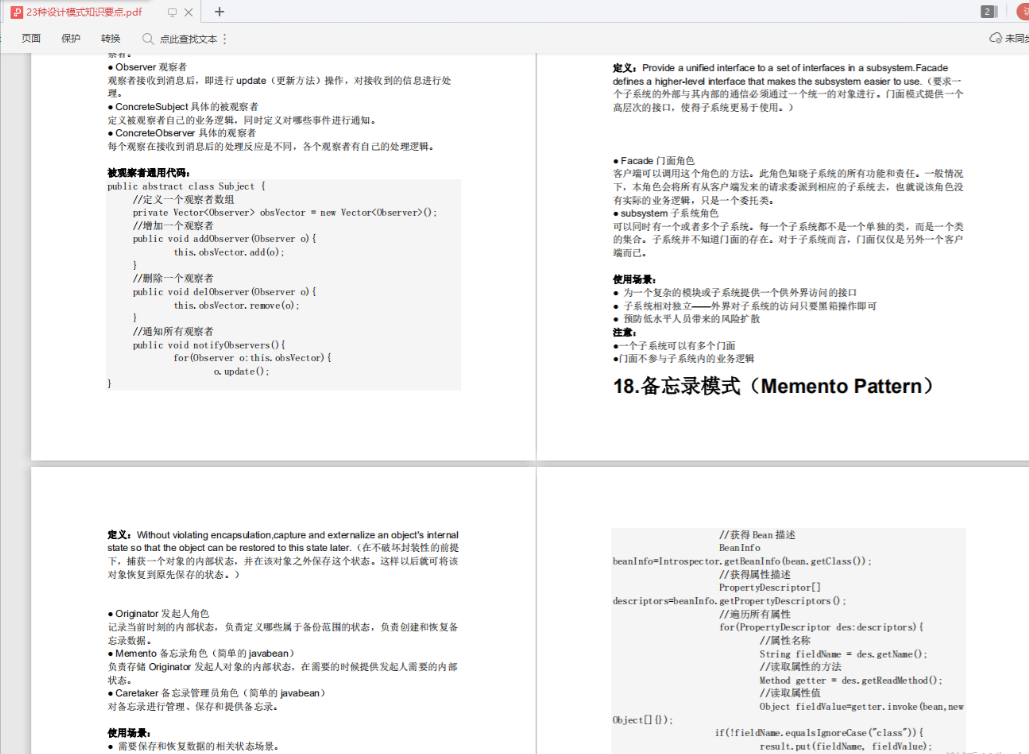This screenshot has height=754, width=1029.
Task: Click the code line public void delObserver(Observer o)
Action: 224,292
